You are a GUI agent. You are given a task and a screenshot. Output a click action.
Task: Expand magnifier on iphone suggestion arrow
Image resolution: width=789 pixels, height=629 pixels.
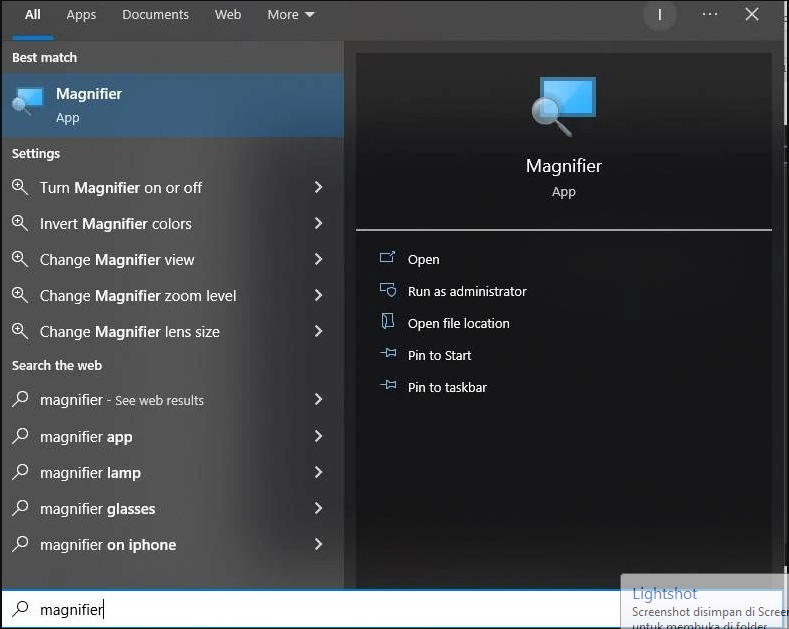[318, 544]
